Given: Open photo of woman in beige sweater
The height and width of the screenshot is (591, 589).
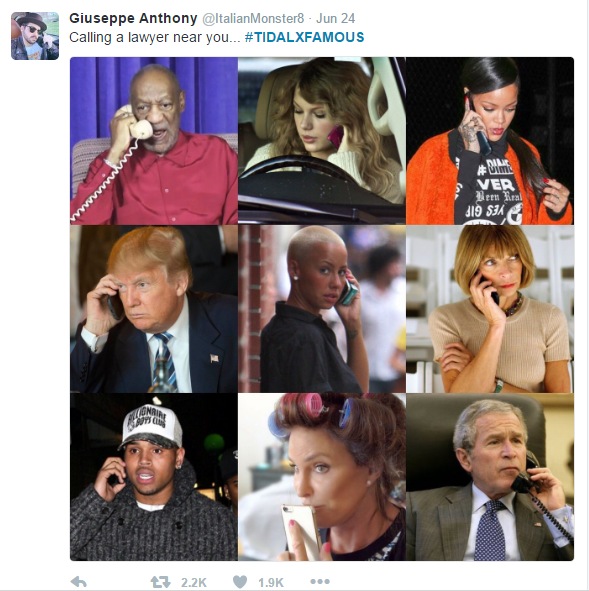Looking at the screenshot, I should click(x=490, y=309).
